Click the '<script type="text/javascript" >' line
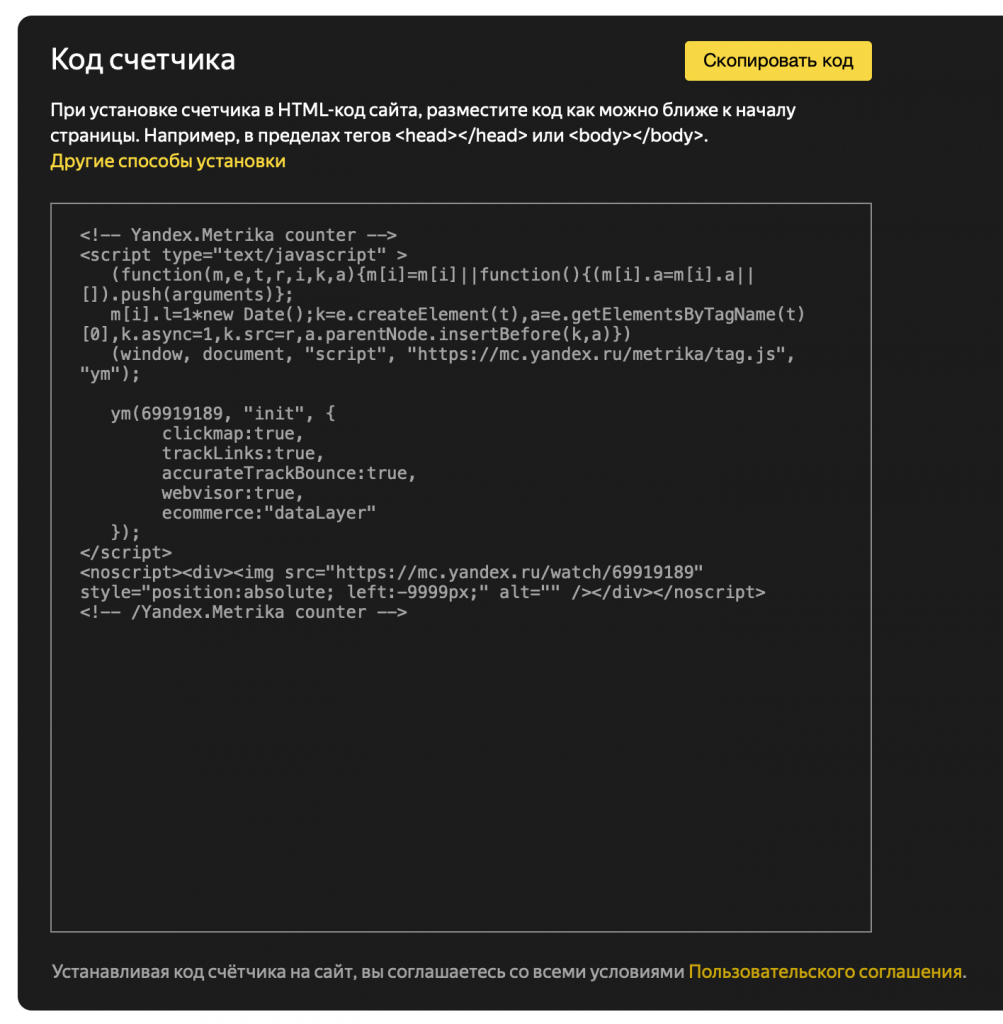This screenshot has width=1003, height=1024. coord(244,255)
